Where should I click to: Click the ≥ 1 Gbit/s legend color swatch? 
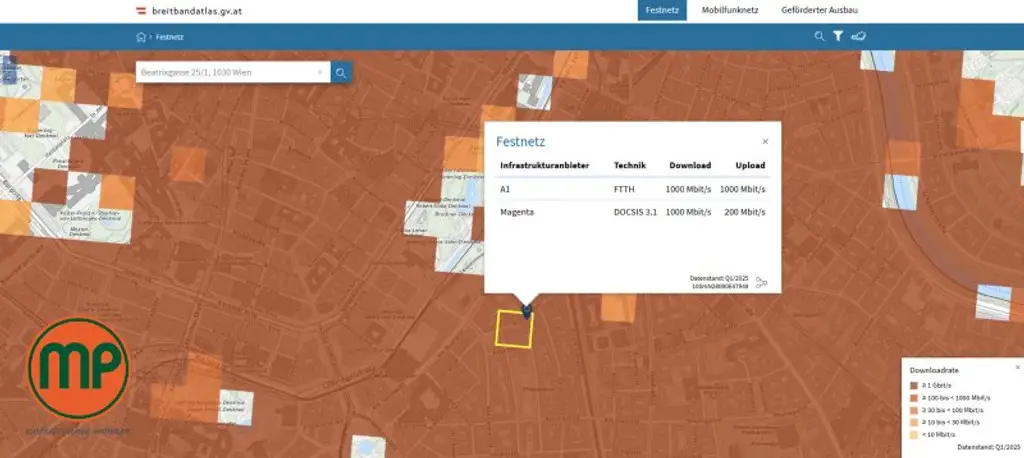913,385
